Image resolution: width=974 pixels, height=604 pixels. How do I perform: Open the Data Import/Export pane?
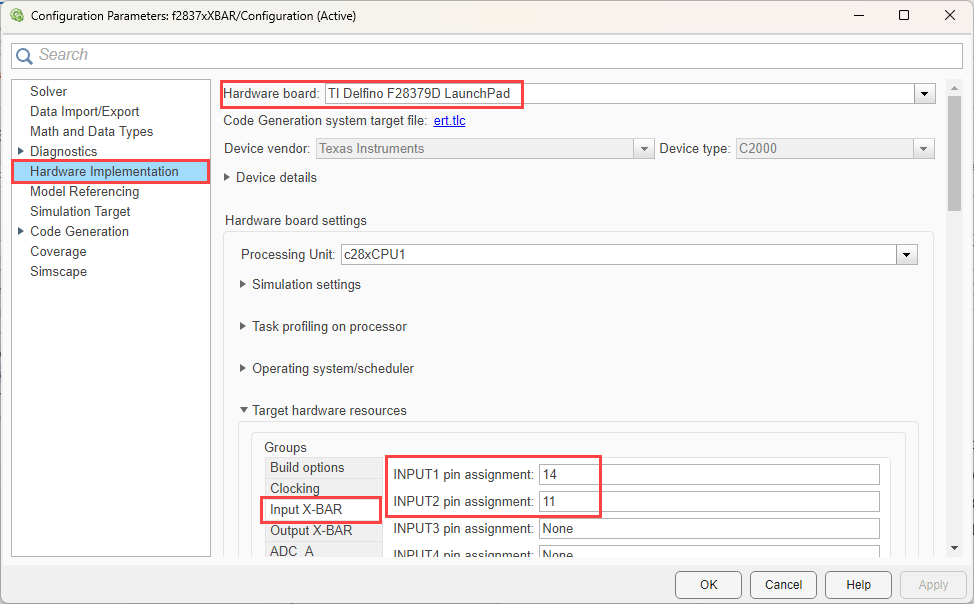[84, 111]
